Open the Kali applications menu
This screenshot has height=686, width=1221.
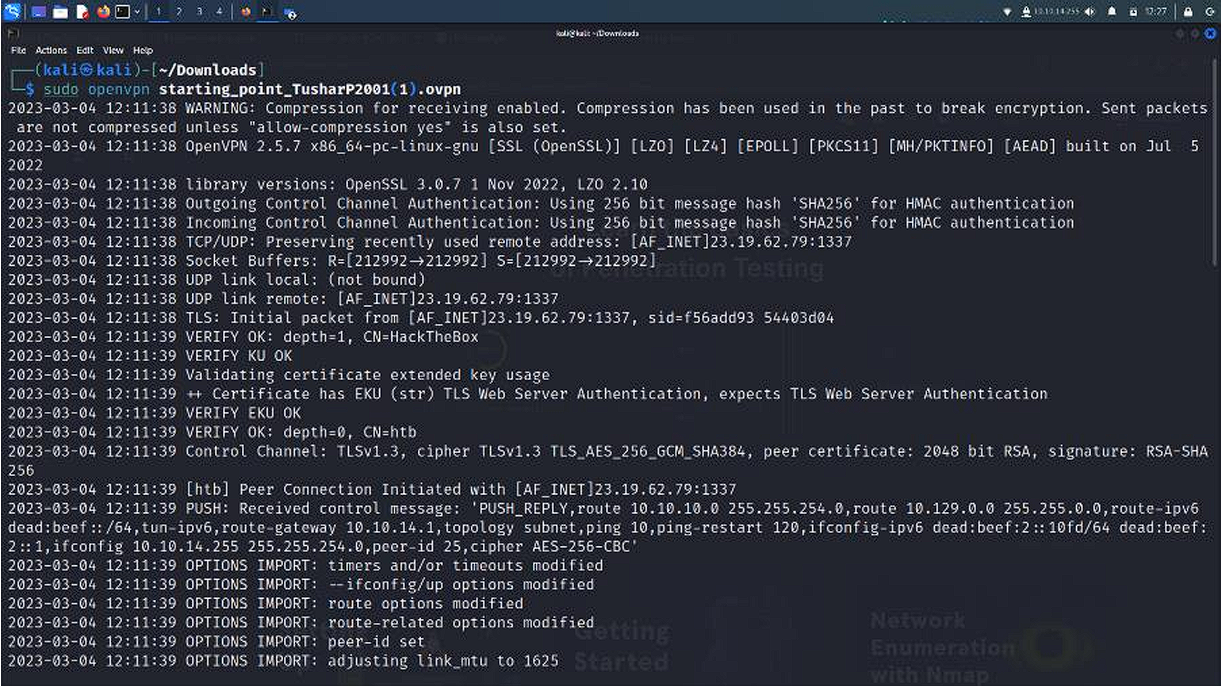[12, 12]
